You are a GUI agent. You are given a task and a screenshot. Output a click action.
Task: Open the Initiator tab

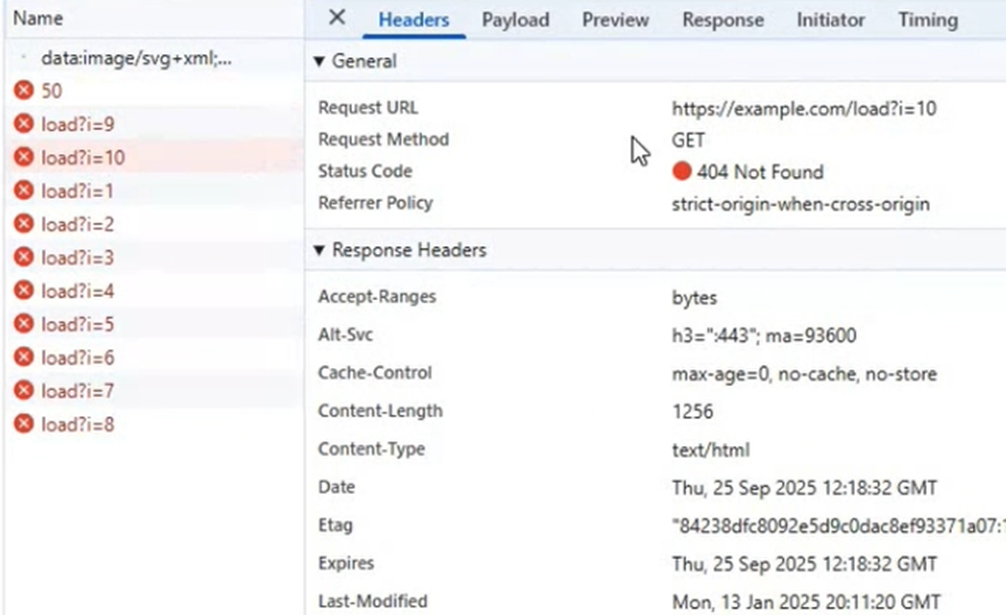tap(831, 20)
